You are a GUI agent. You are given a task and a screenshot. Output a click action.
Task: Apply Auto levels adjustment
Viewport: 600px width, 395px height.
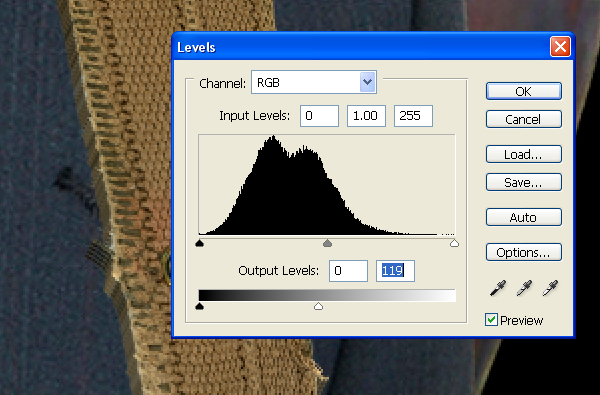tap(524, 217)
